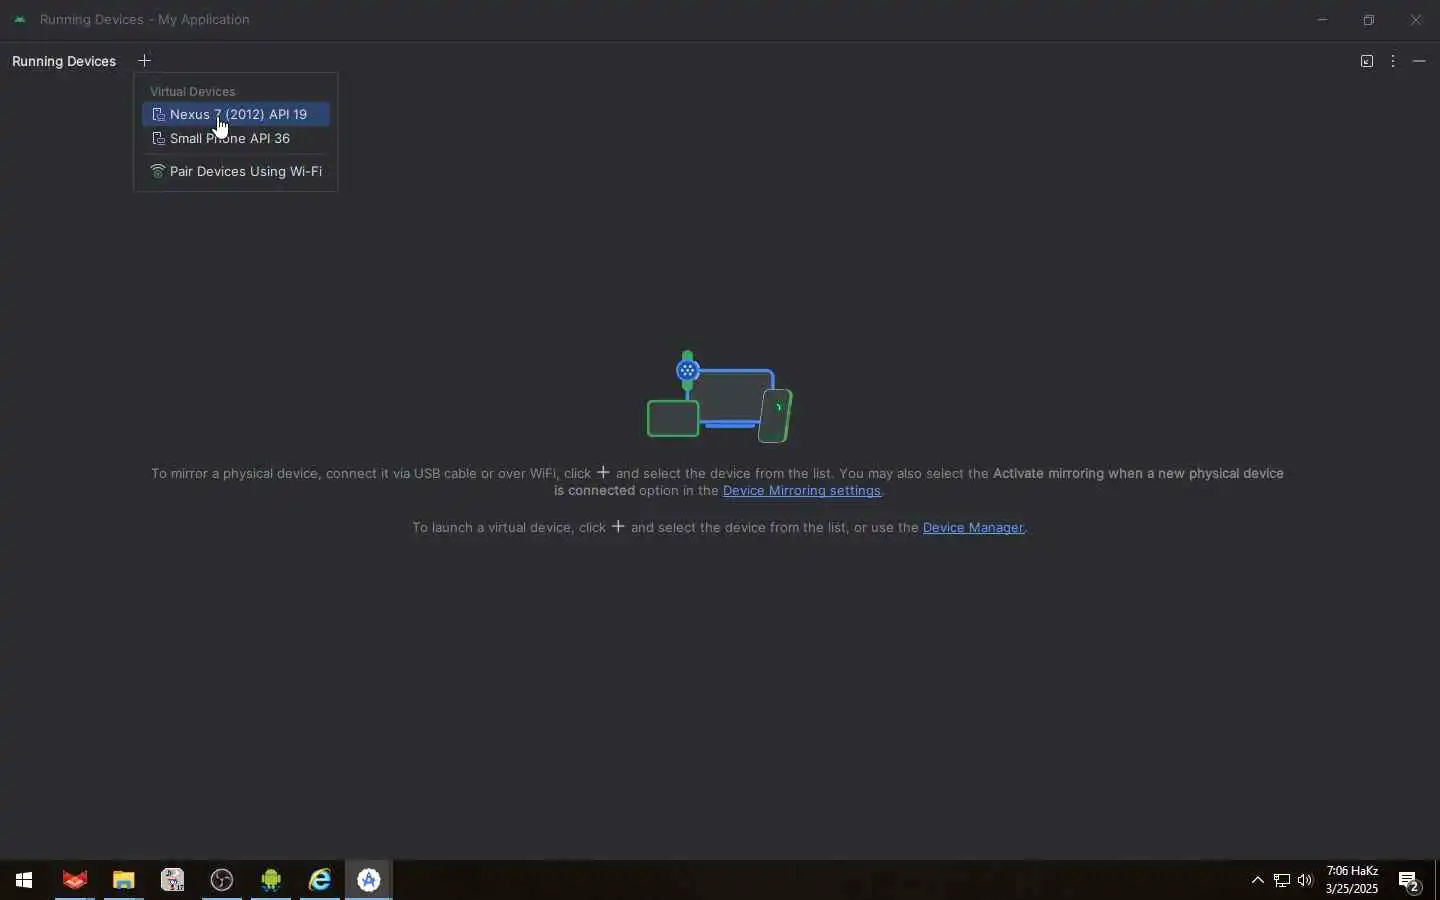Open the Running Devices tab
The image size is (1440, 900).
tap(64, 61)
